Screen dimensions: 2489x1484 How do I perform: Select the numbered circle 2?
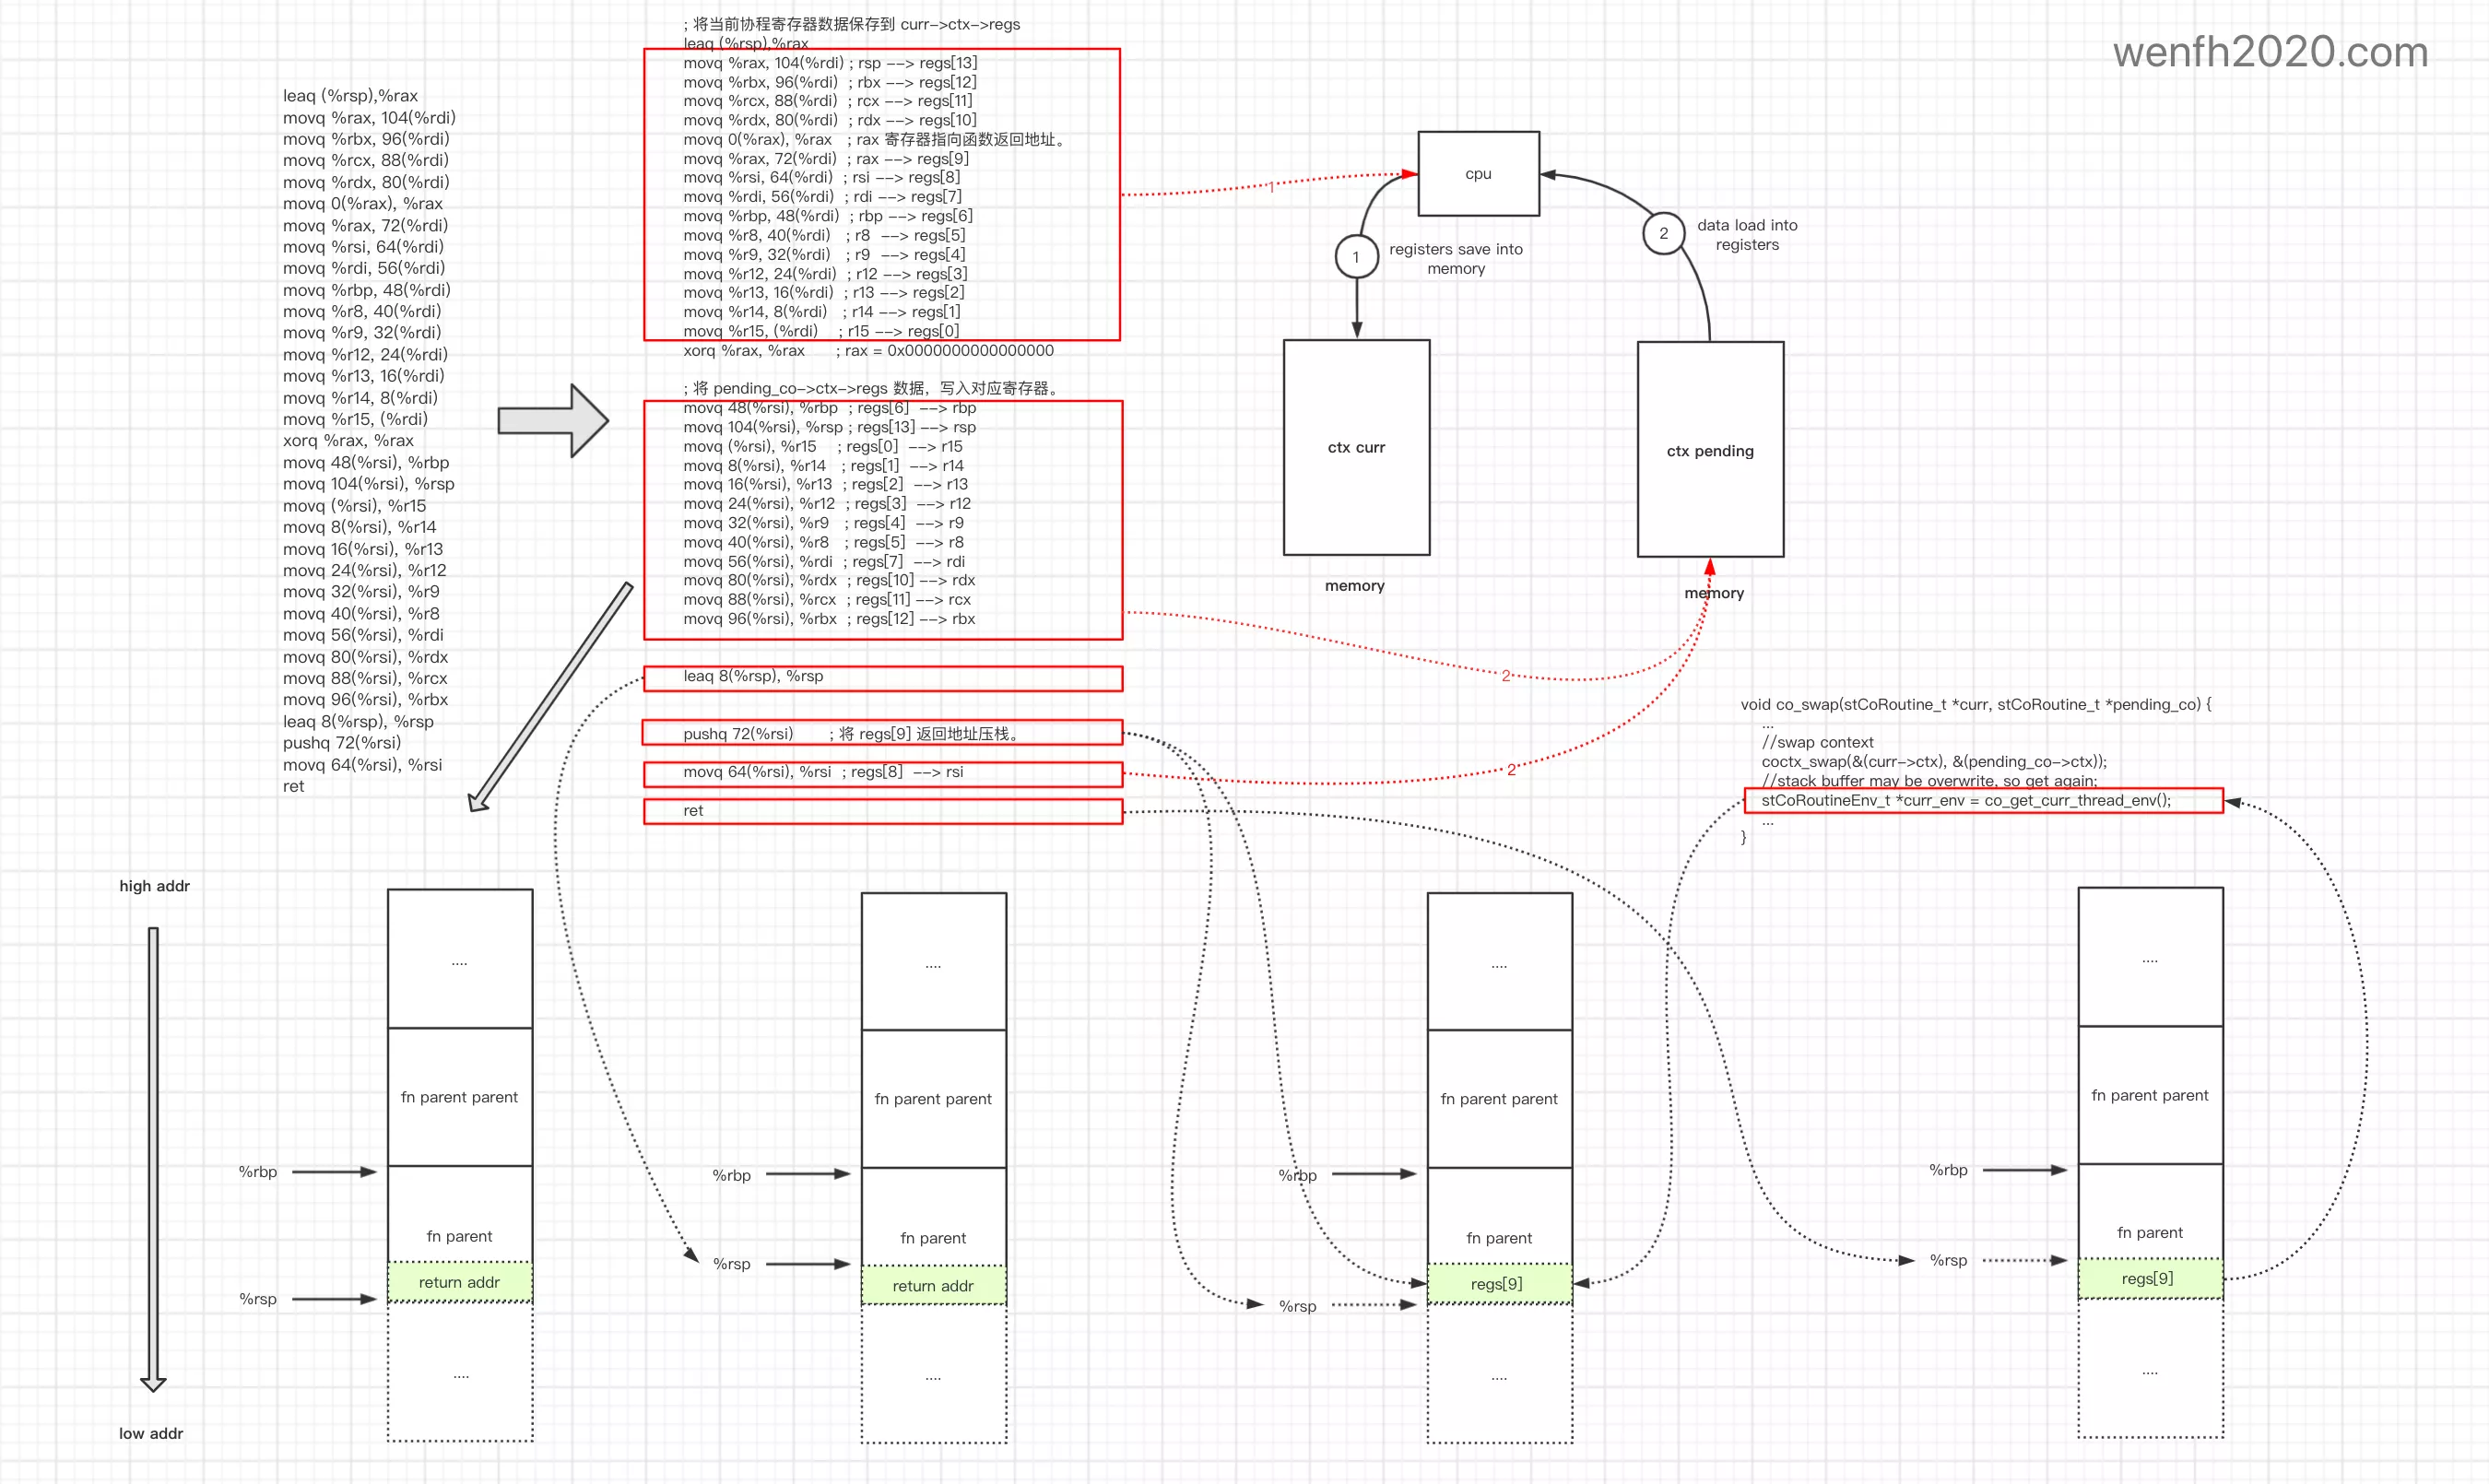click(x=1663, y=233)
